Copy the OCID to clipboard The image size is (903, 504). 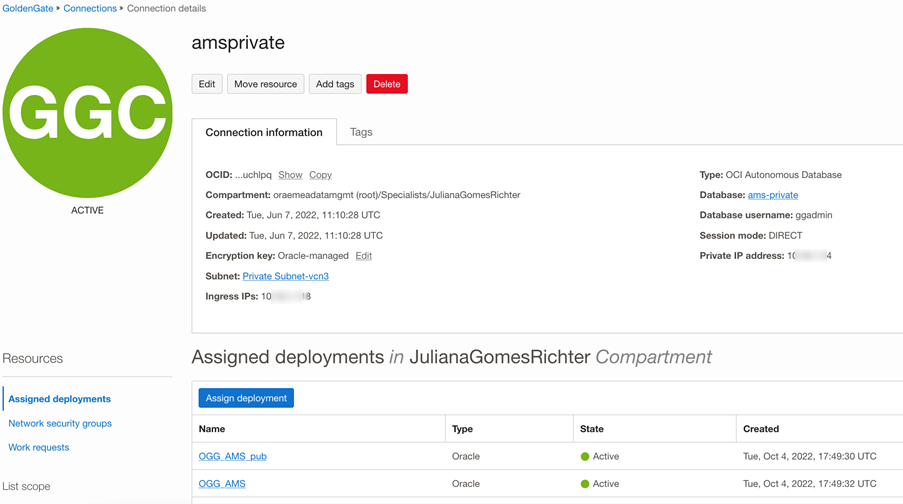[320, 175]
